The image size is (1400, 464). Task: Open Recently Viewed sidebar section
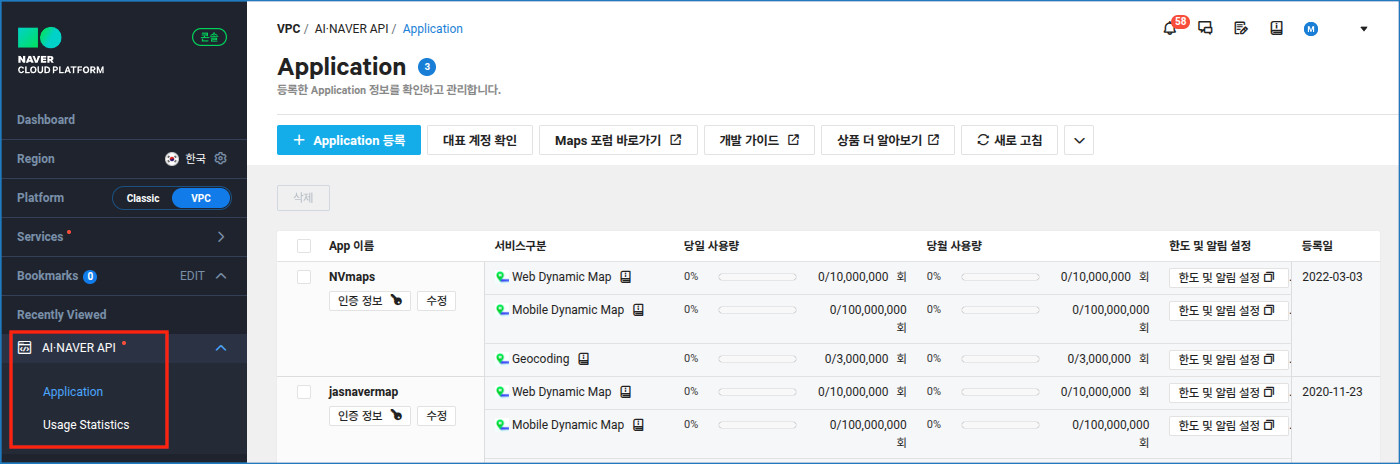pyautogui.click(x=62, y=314)
